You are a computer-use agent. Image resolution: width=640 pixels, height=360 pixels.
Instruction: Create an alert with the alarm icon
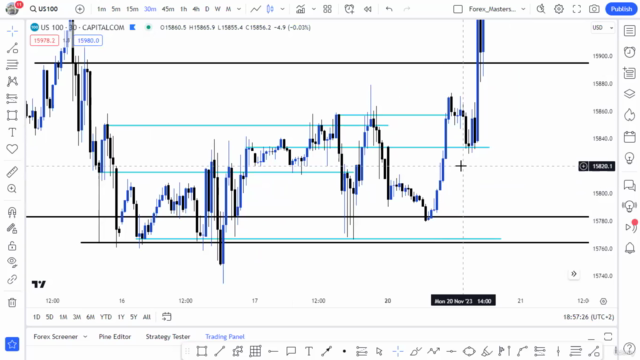click(x=349, y=9)
